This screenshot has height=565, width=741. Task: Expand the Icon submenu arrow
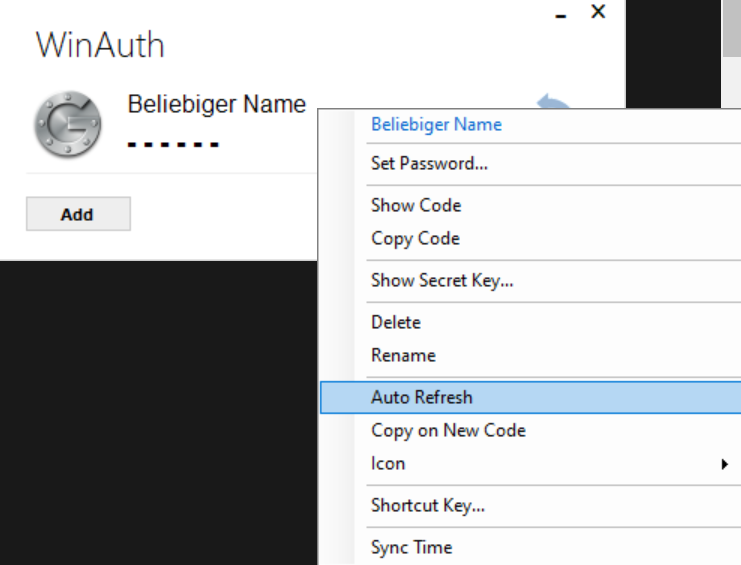tap(724, 464)
